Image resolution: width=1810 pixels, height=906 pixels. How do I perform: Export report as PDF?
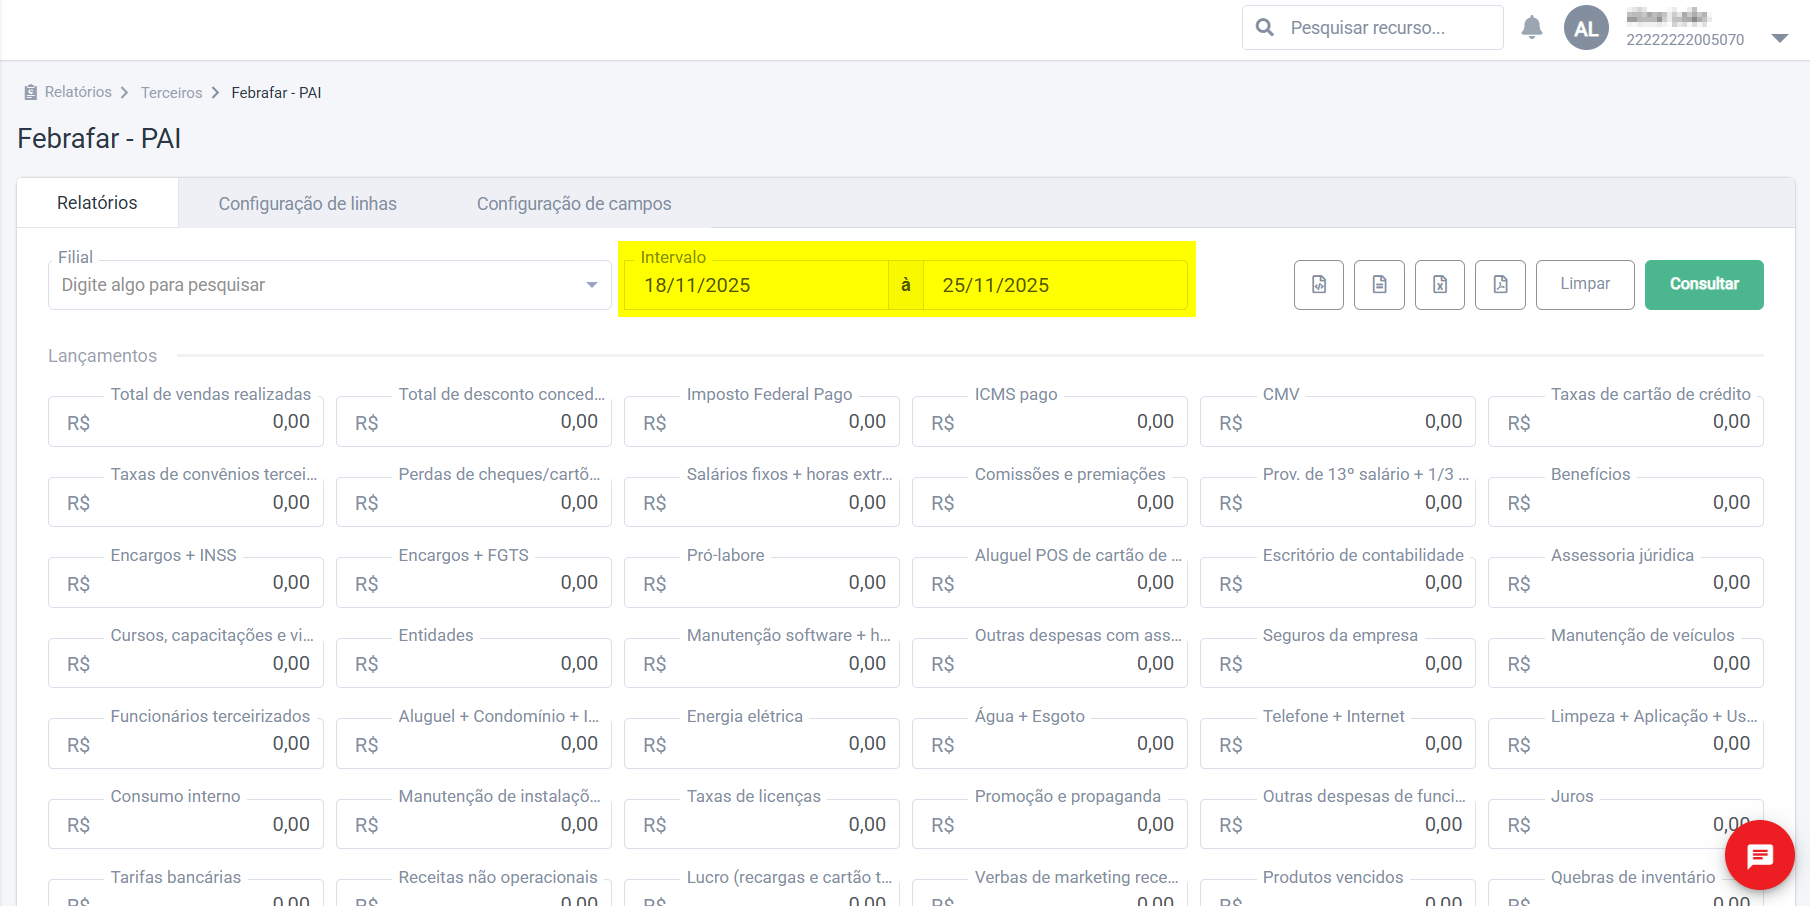click(x=1500, y=285)
